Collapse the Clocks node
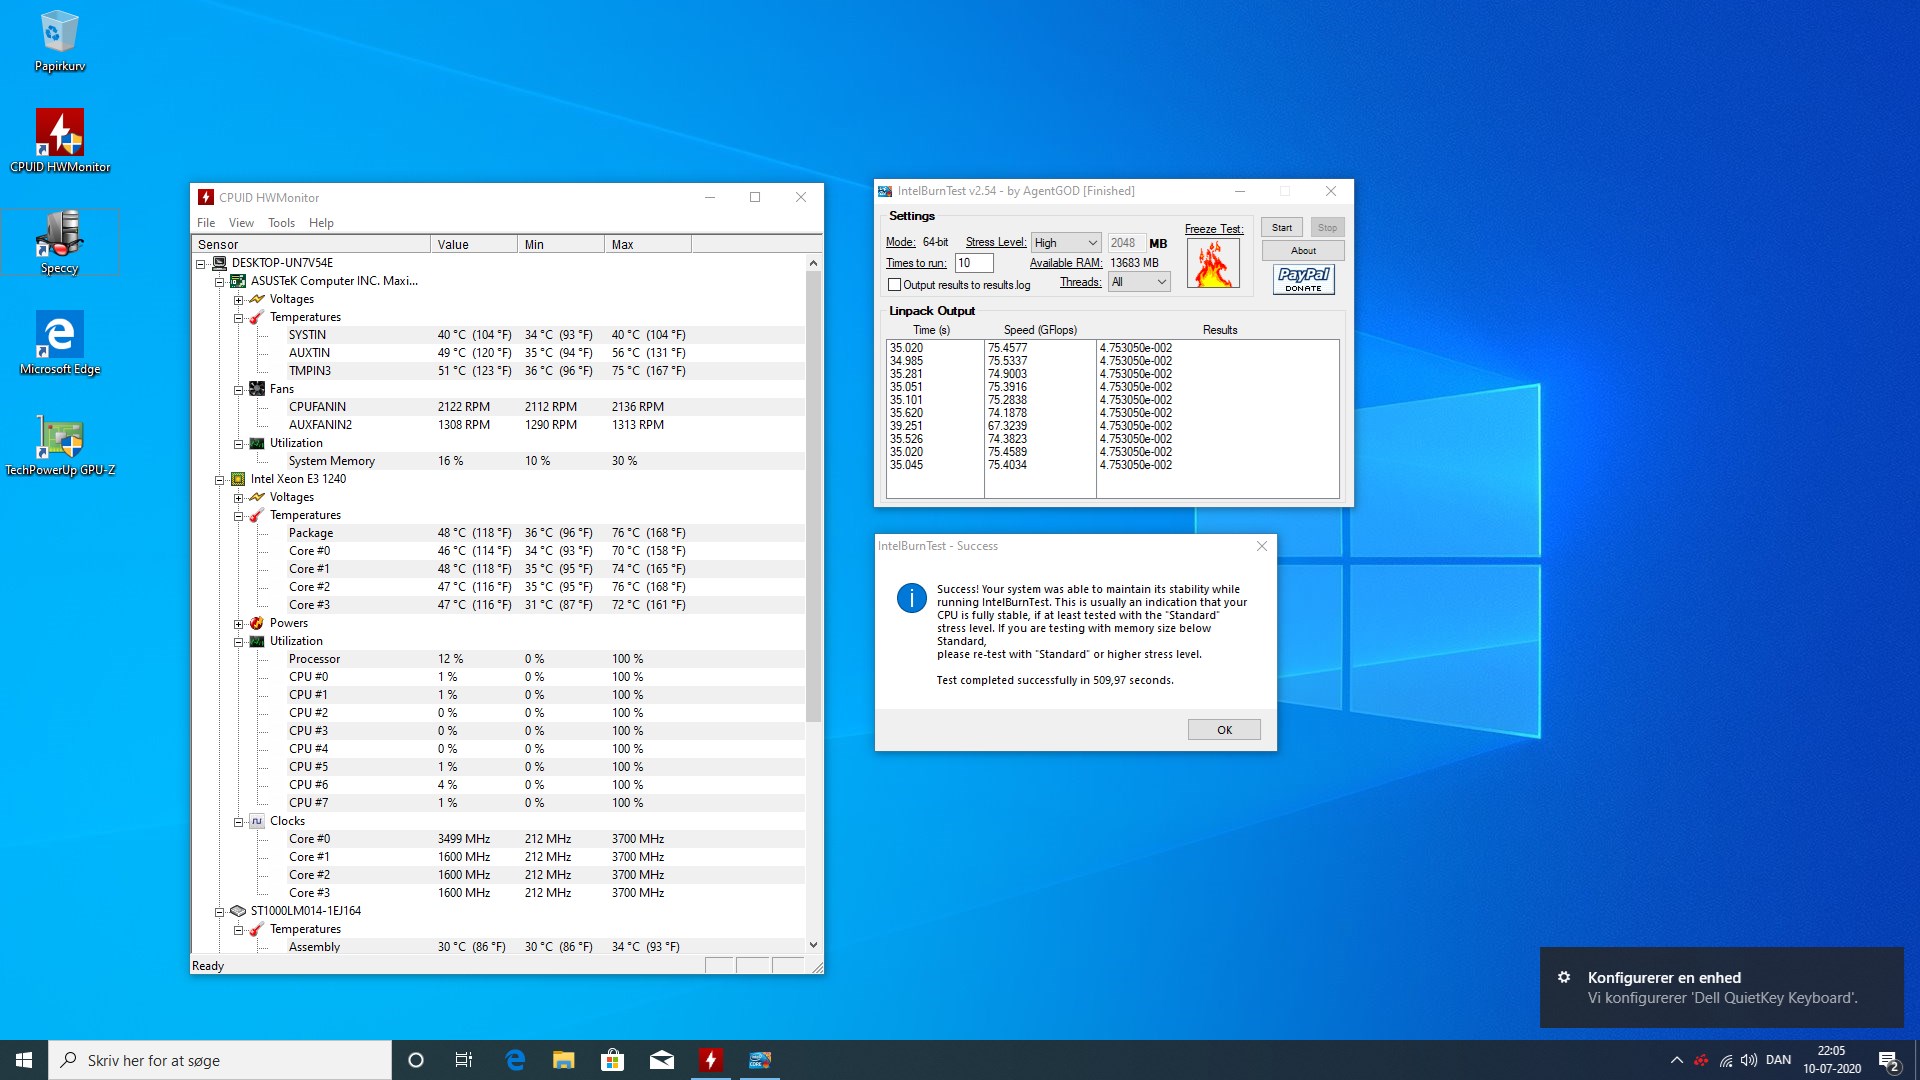 click(x=238, y=822)
